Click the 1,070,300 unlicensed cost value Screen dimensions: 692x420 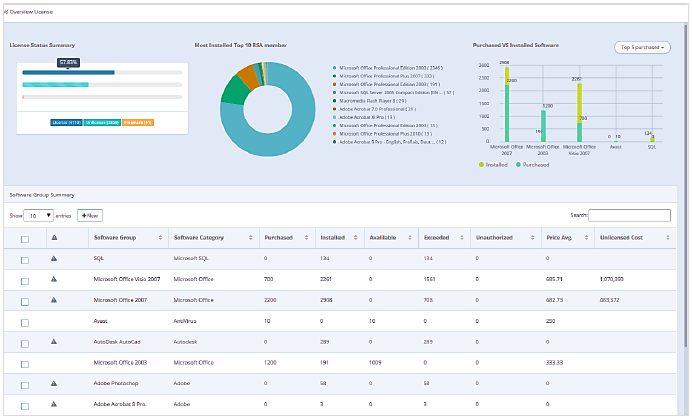611,279
